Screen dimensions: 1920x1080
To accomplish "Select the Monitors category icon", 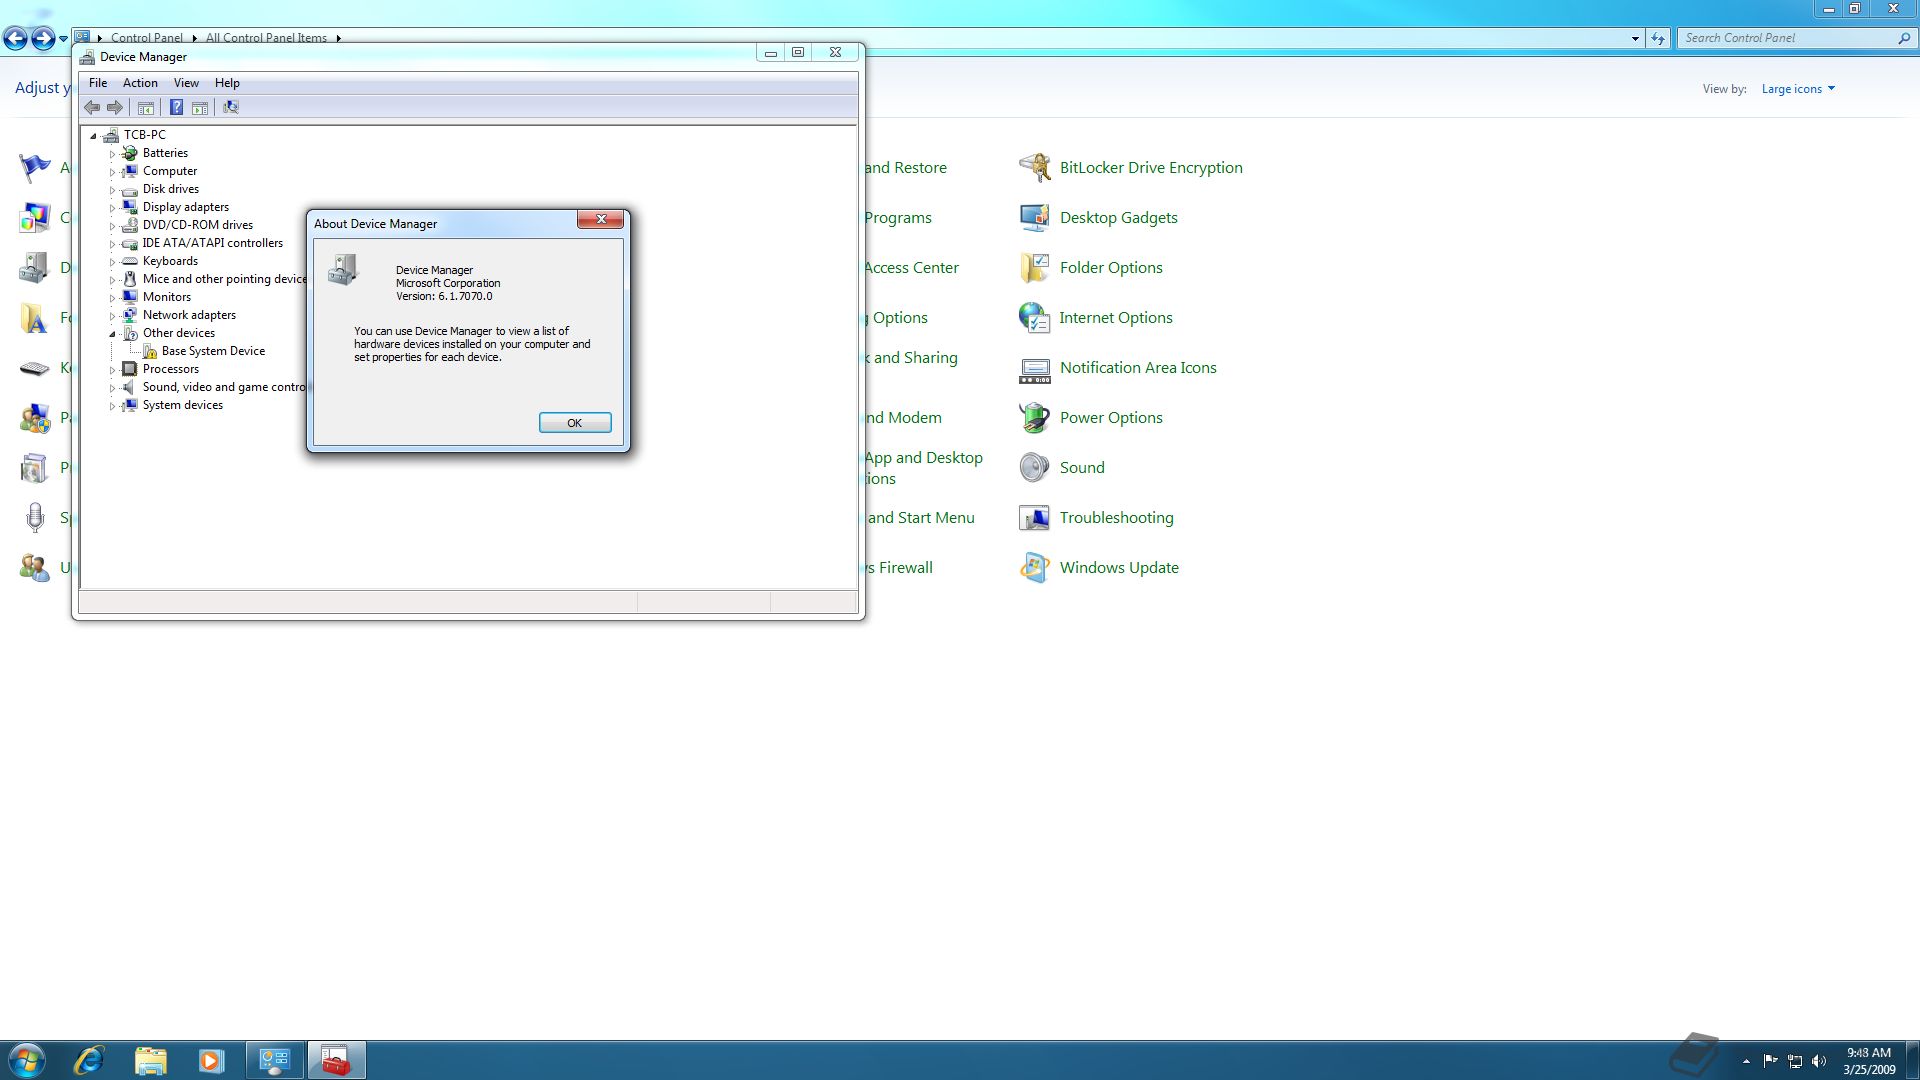I will (130, 297).
